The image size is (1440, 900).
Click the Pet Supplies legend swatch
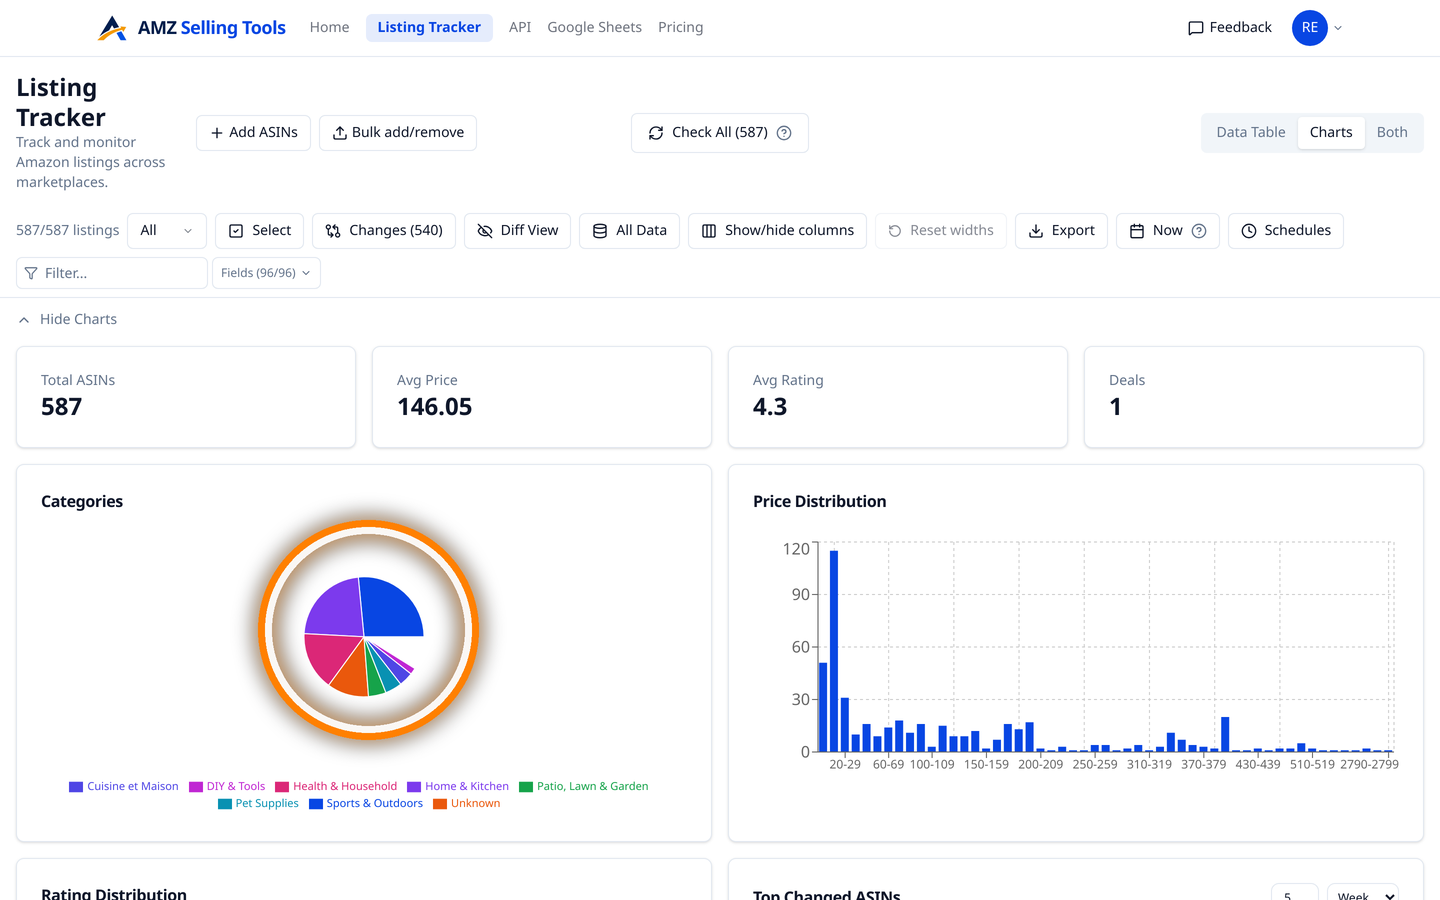(x=225, y=804)
